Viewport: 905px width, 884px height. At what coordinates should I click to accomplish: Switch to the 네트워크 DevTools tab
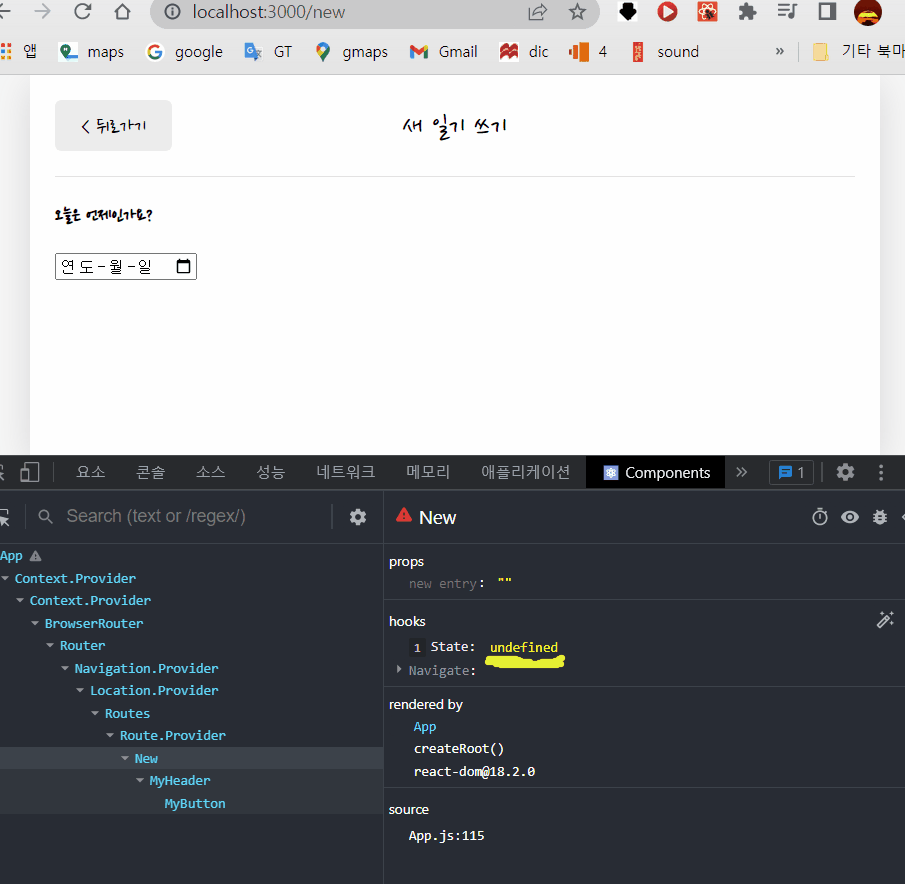[345, 472]
